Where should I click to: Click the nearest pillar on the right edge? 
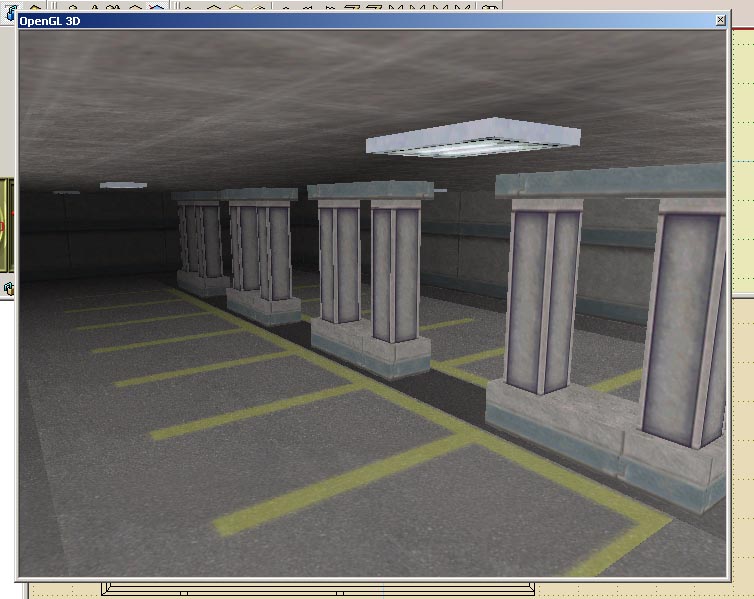click(688, 320)
